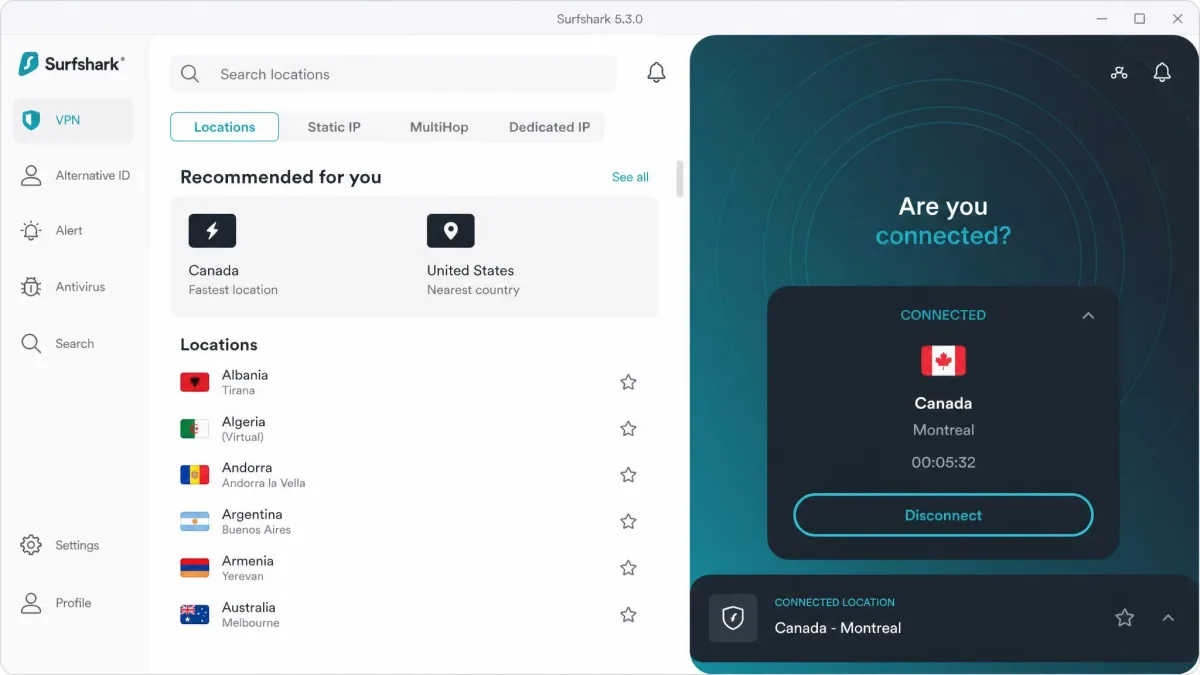
Task: Click the Search locations field
Action: point(393,74)
